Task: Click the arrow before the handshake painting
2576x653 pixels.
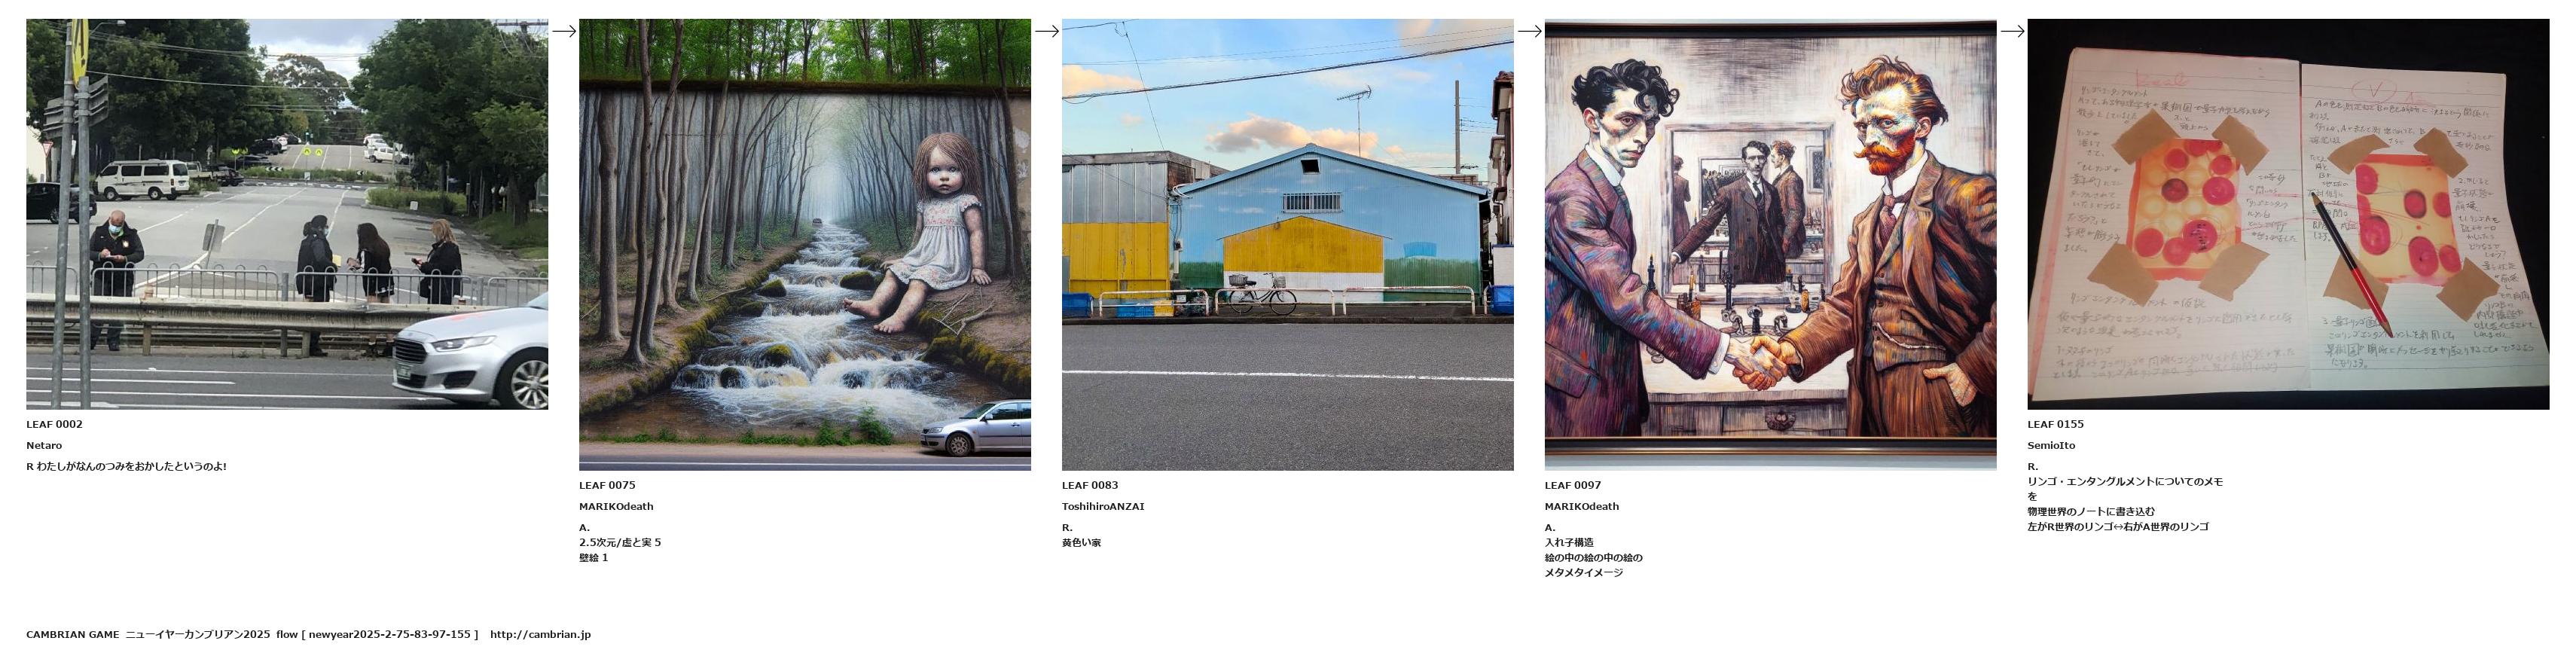Action: click(x=1530, y=31)
